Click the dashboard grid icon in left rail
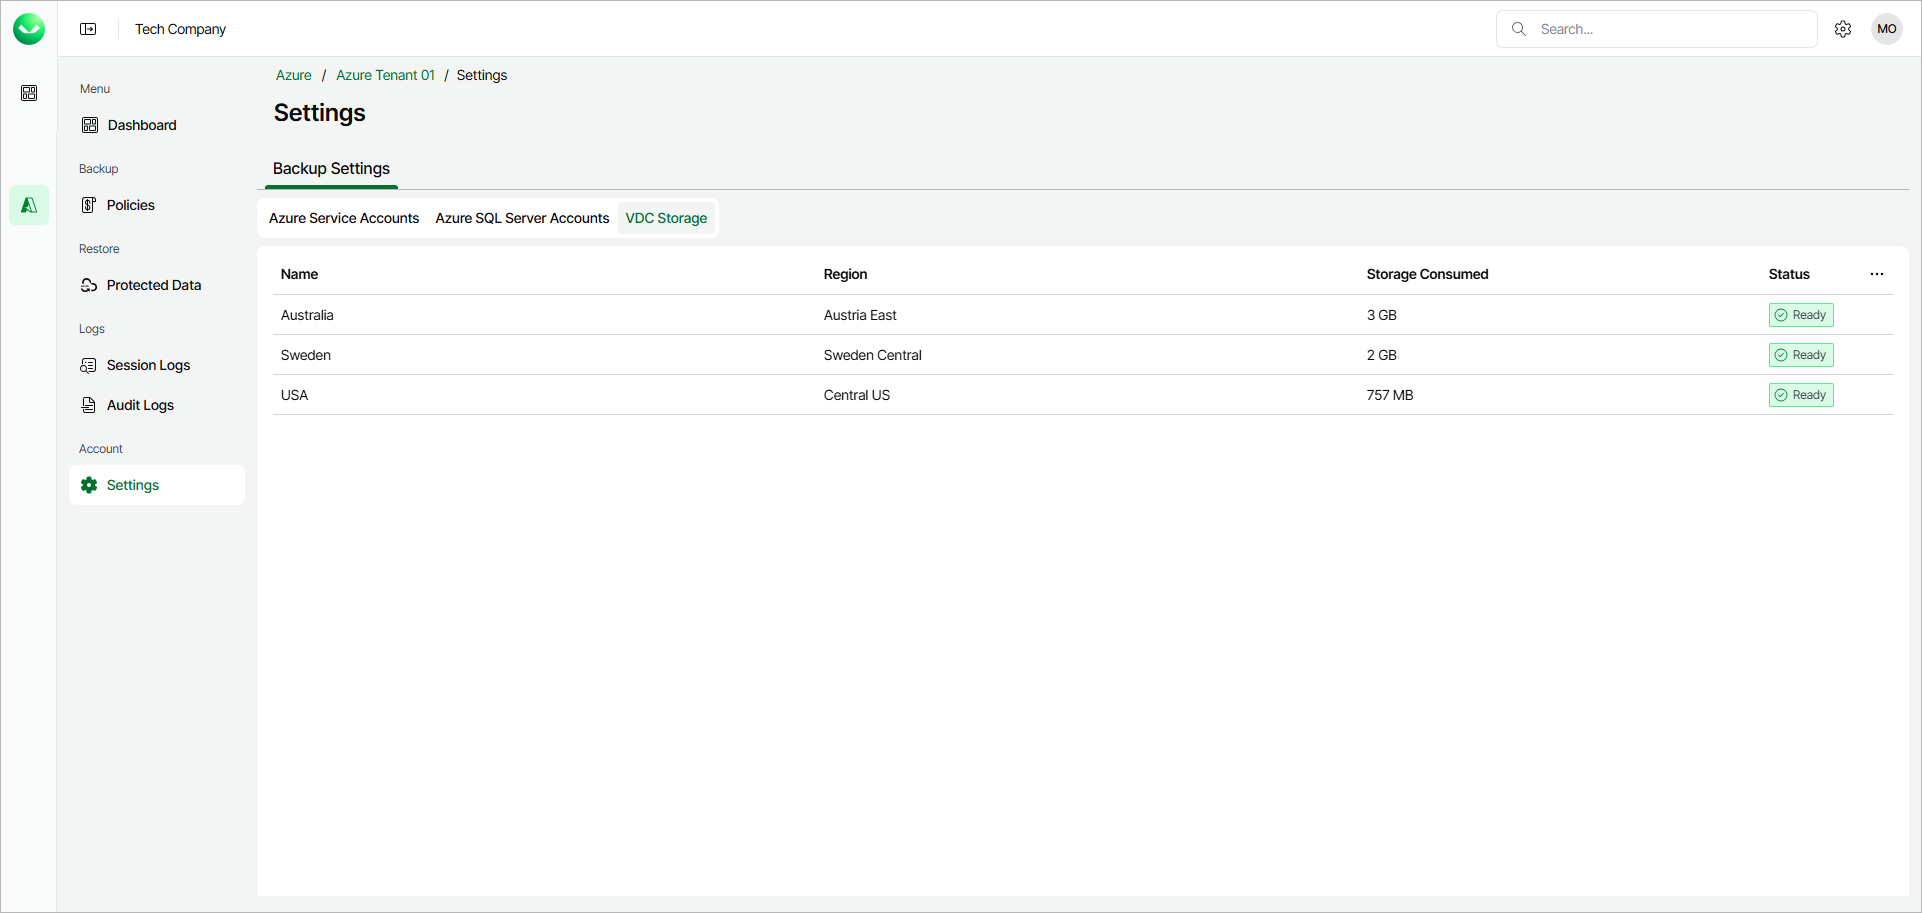 pyautogui.click(x=29, y=93)
